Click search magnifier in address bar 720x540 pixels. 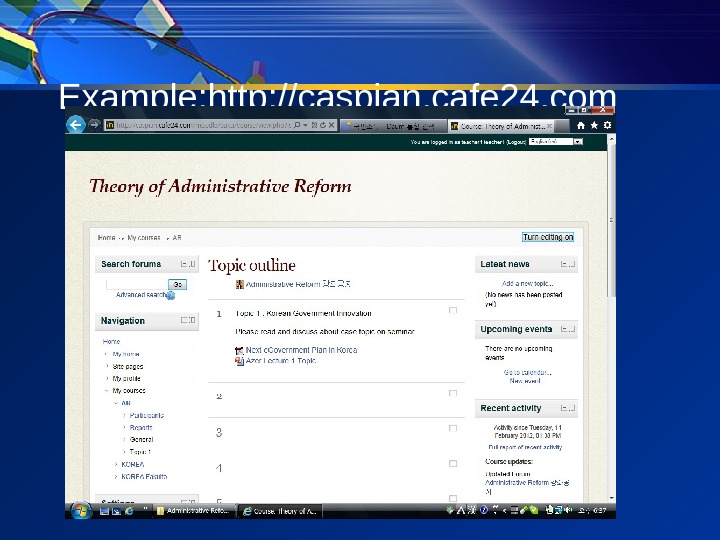point(297,125)
